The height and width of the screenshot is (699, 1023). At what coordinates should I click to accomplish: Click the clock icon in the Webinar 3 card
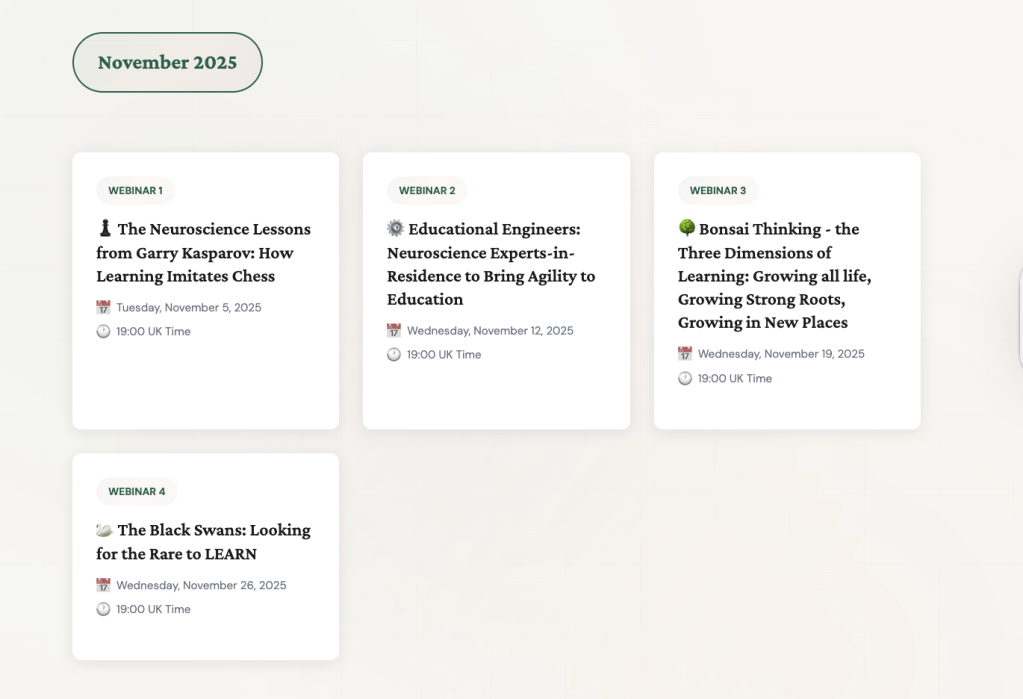click(685, 379)
